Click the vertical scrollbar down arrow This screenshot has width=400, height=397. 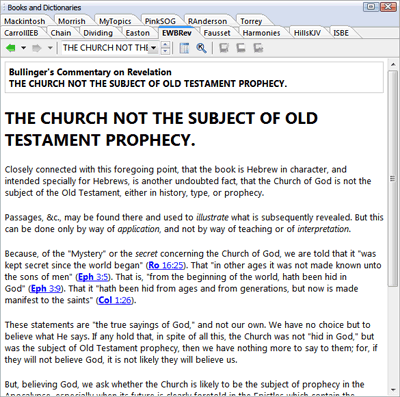(393, 389)
